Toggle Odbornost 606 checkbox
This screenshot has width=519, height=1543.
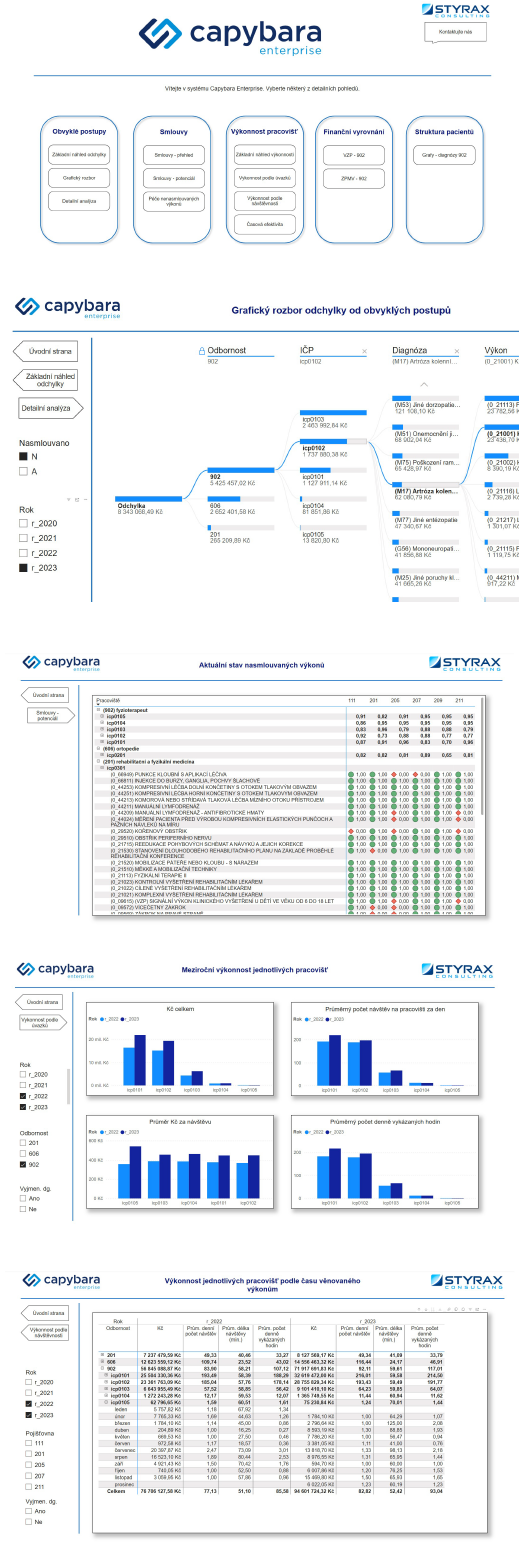pos(23,1152)
